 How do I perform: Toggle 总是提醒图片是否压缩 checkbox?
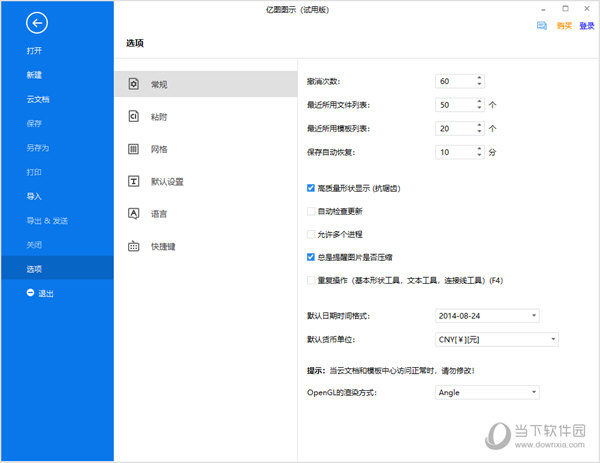(311, 257)
